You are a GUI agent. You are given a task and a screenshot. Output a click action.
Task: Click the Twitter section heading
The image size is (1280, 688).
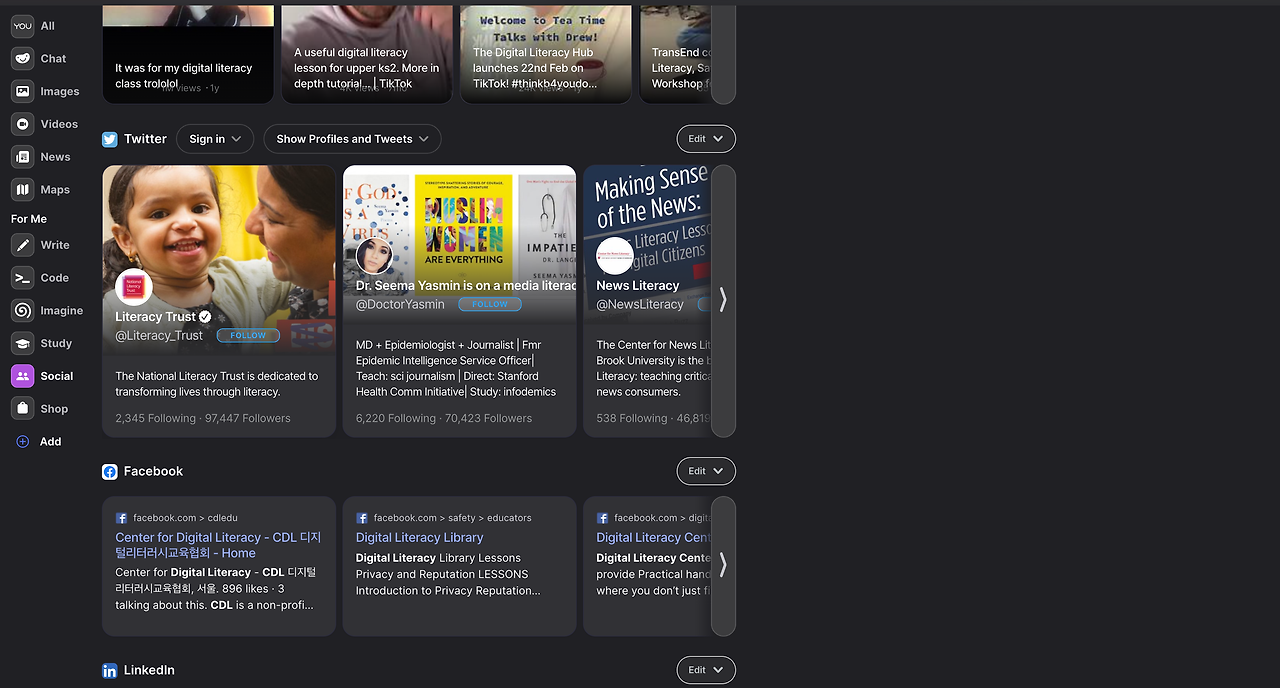[145, 139]
